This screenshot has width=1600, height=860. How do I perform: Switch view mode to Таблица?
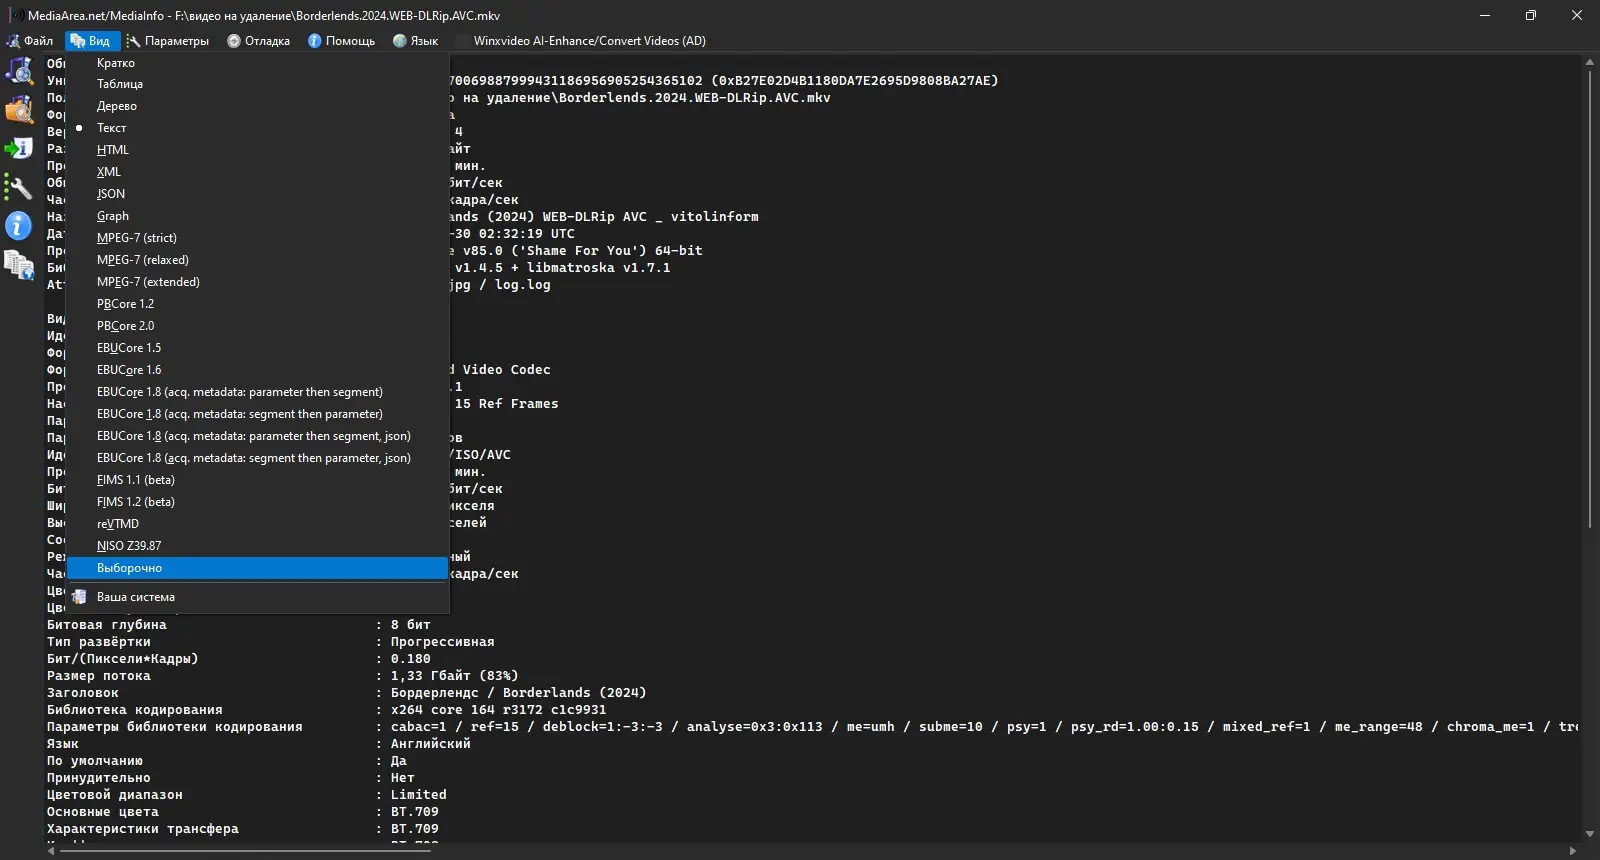120,84
